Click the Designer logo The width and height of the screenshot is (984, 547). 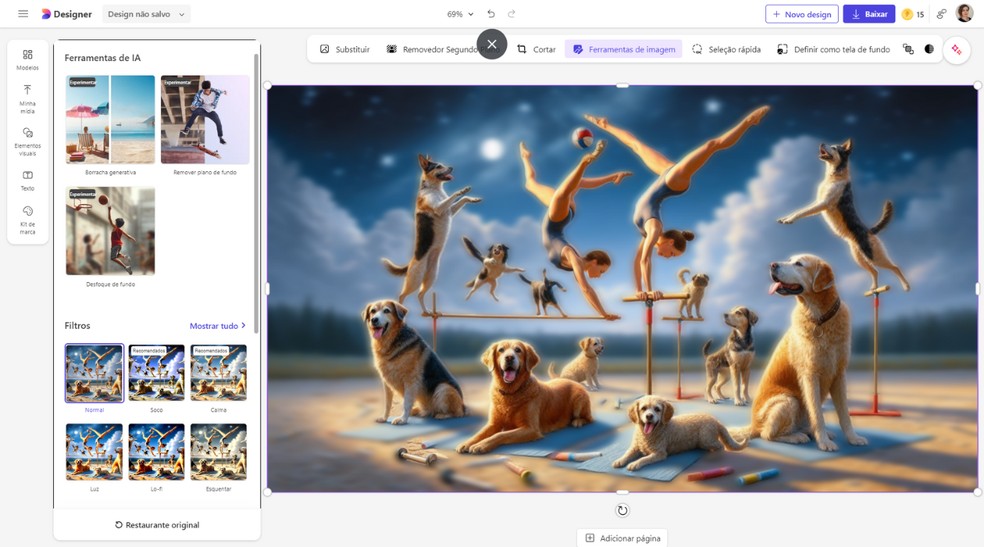[x=67, y=14]
